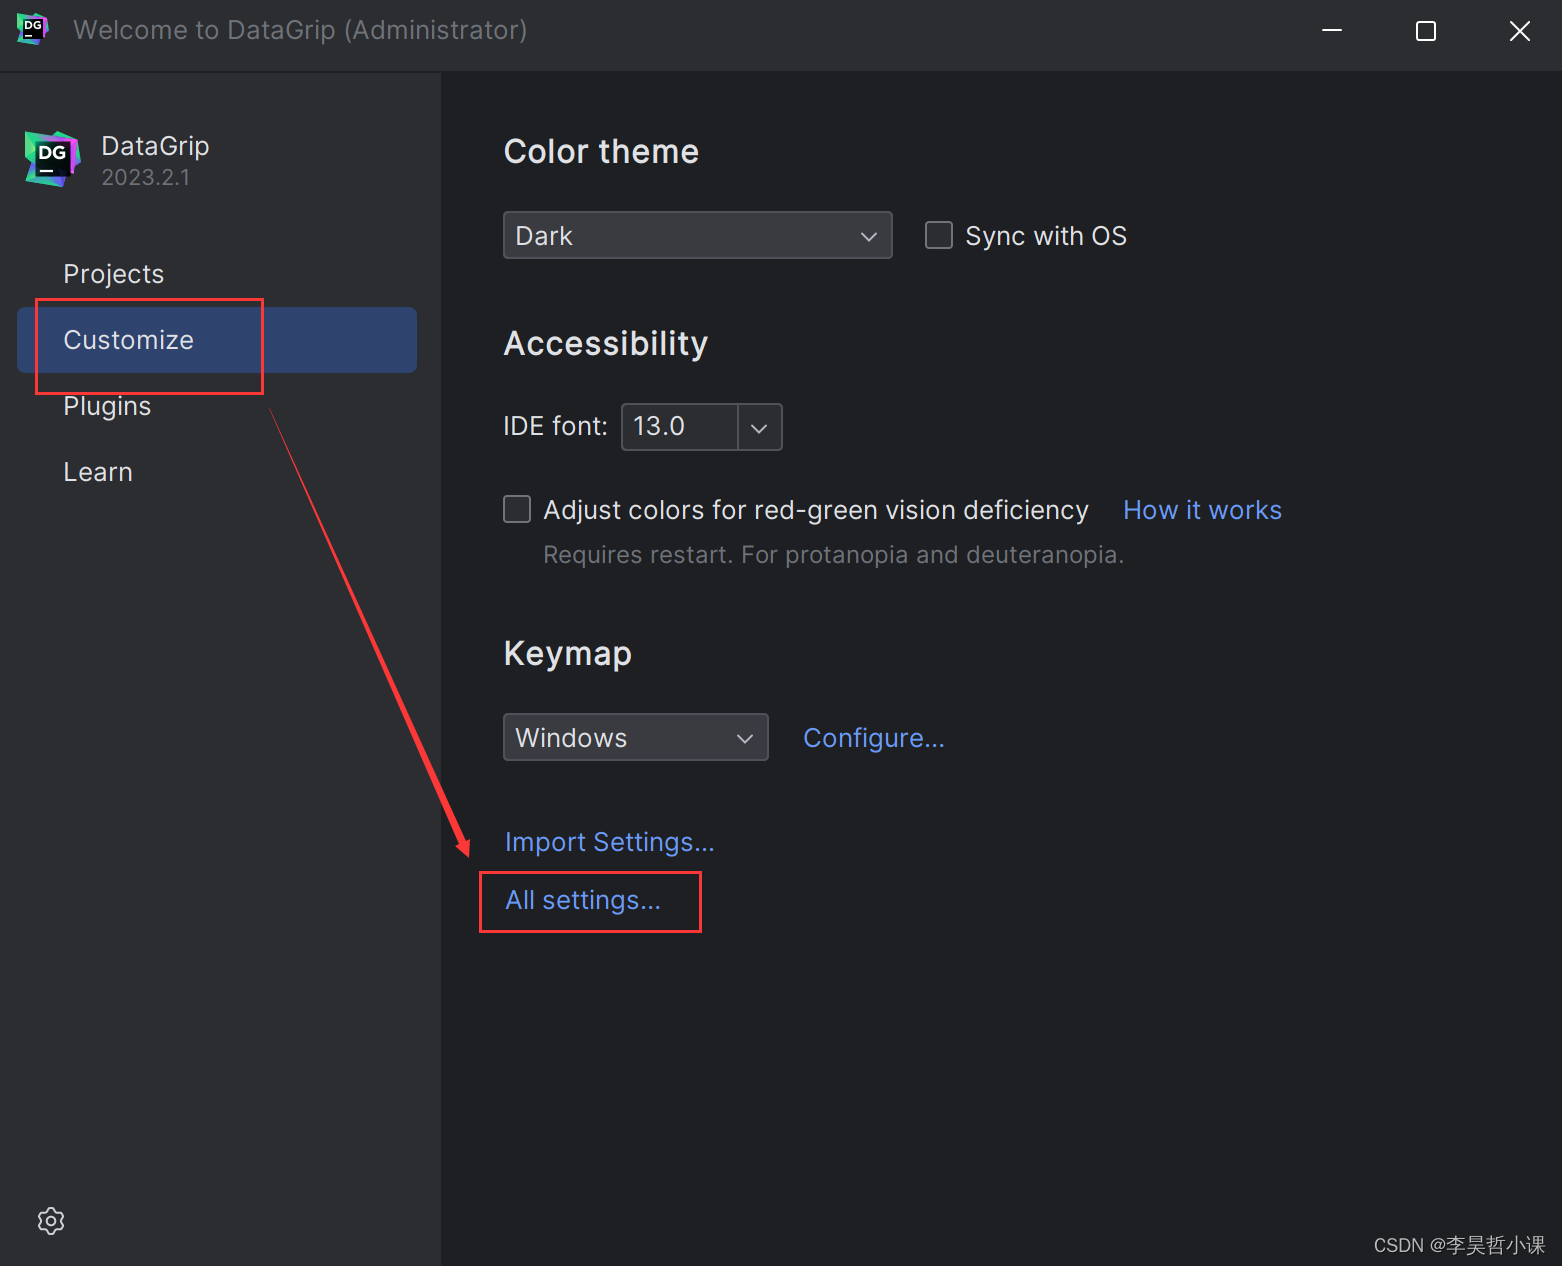Open the Color theme Dark dropdown
Screen dimensions: 1562x1266
[x=697, y=235]
